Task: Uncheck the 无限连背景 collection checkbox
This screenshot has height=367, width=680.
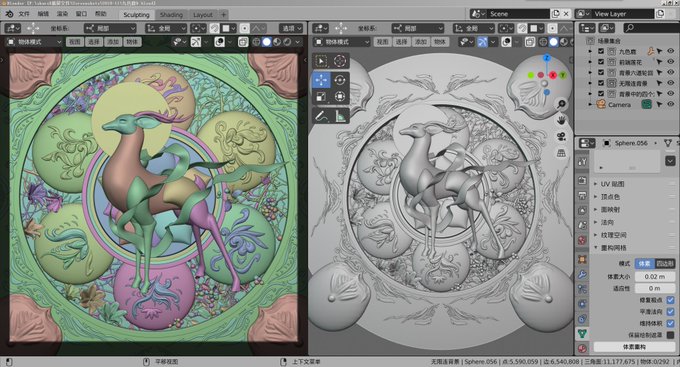Action: [601, 83]
